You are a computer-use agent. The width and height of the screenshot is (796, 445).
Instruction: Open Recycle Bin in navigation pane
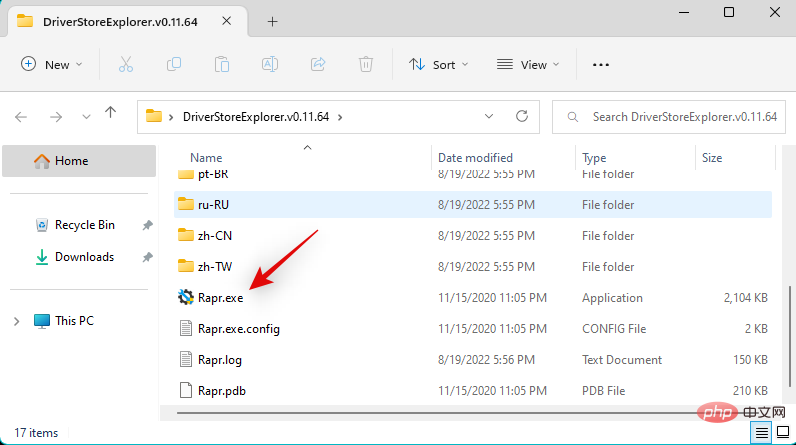pos(84,225)
